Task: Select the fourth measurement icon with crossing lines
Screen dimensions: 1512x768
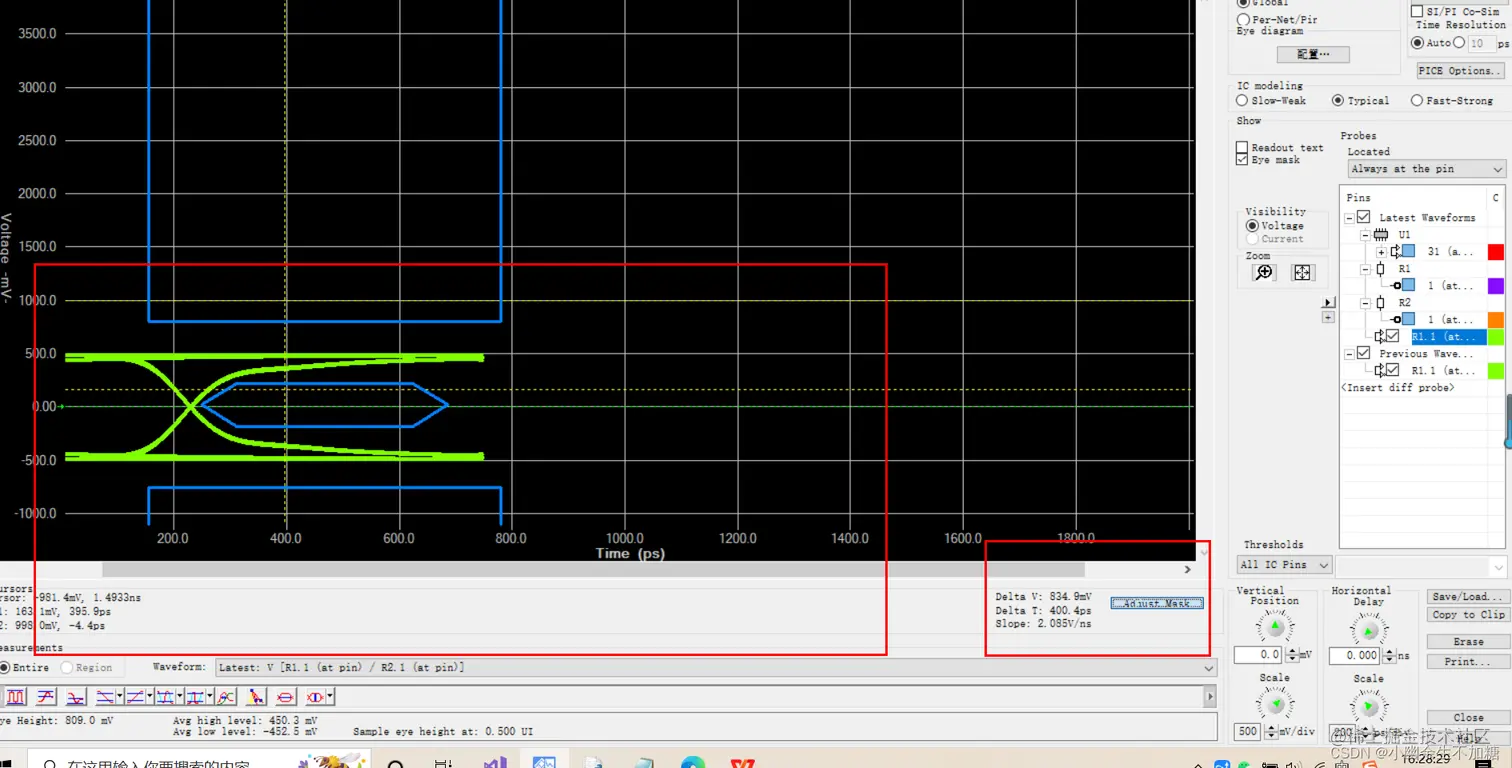Action: pyautogui.click(x=105, y=697)
